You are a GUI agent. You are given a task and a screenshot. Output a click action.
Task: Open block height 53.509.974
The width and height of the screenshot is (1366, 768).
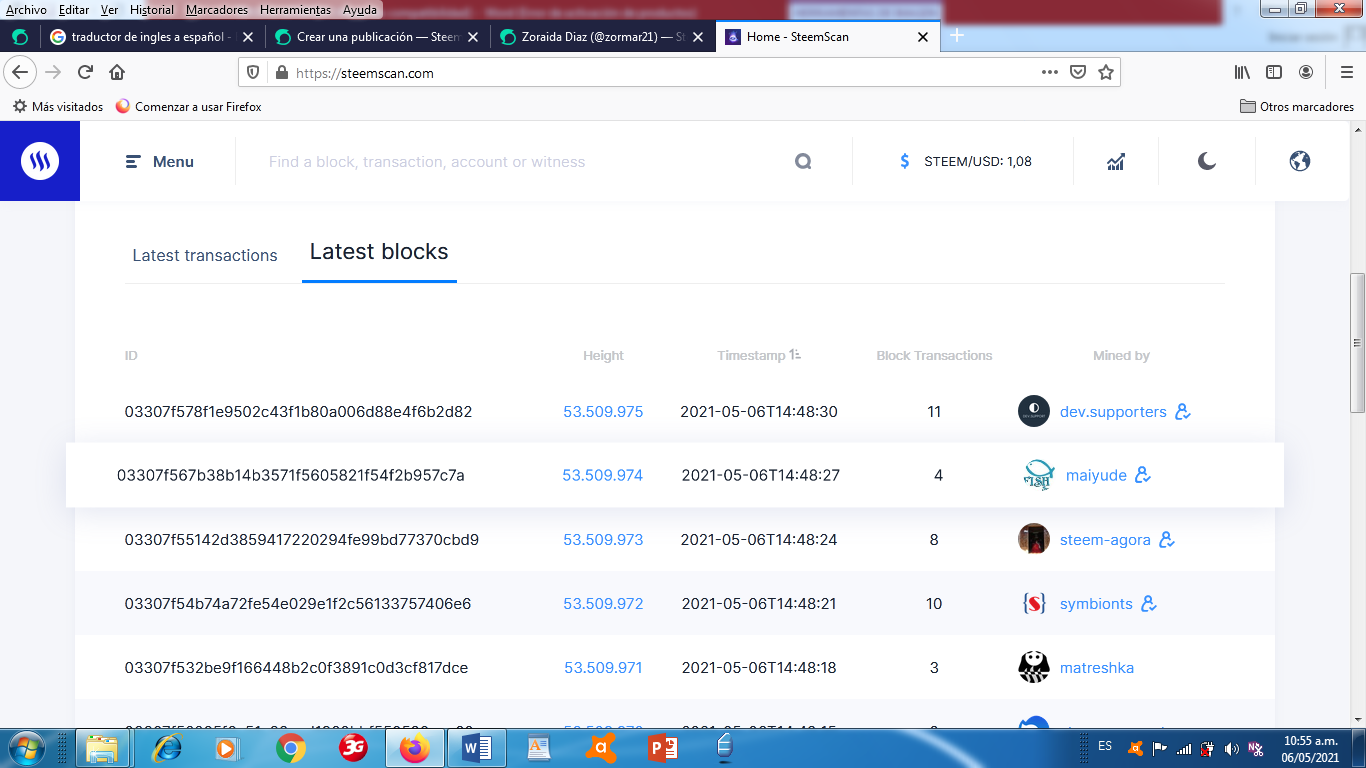click(602, 476)
